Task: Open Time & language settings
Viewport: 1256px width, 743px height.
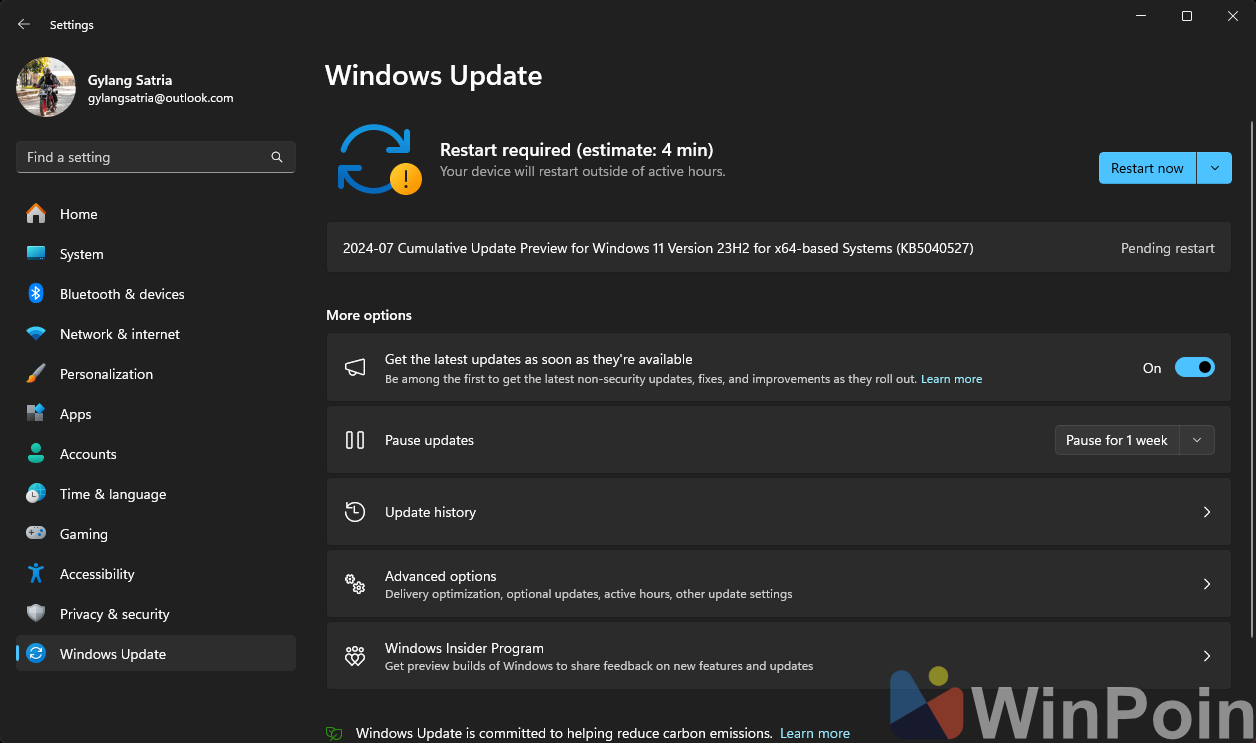Action: pyautogui.click(x=112, y=494)
